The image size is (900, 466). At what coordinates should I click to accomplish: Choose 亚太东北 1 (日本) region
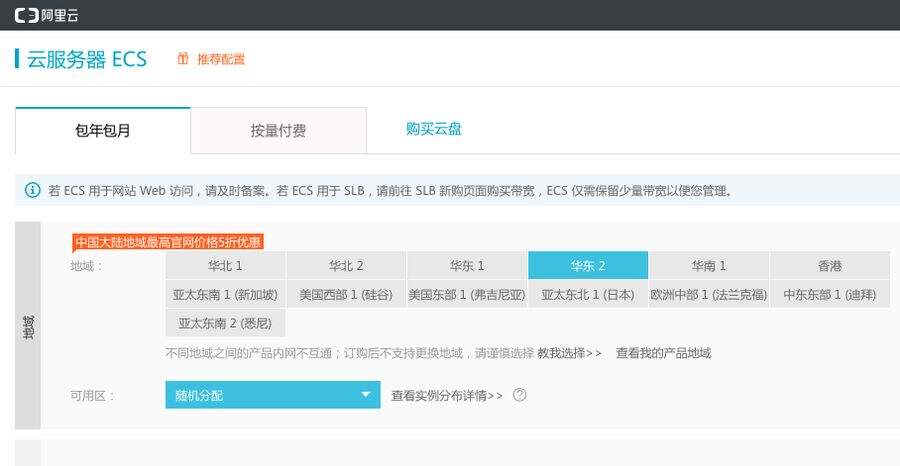[588, 294]
